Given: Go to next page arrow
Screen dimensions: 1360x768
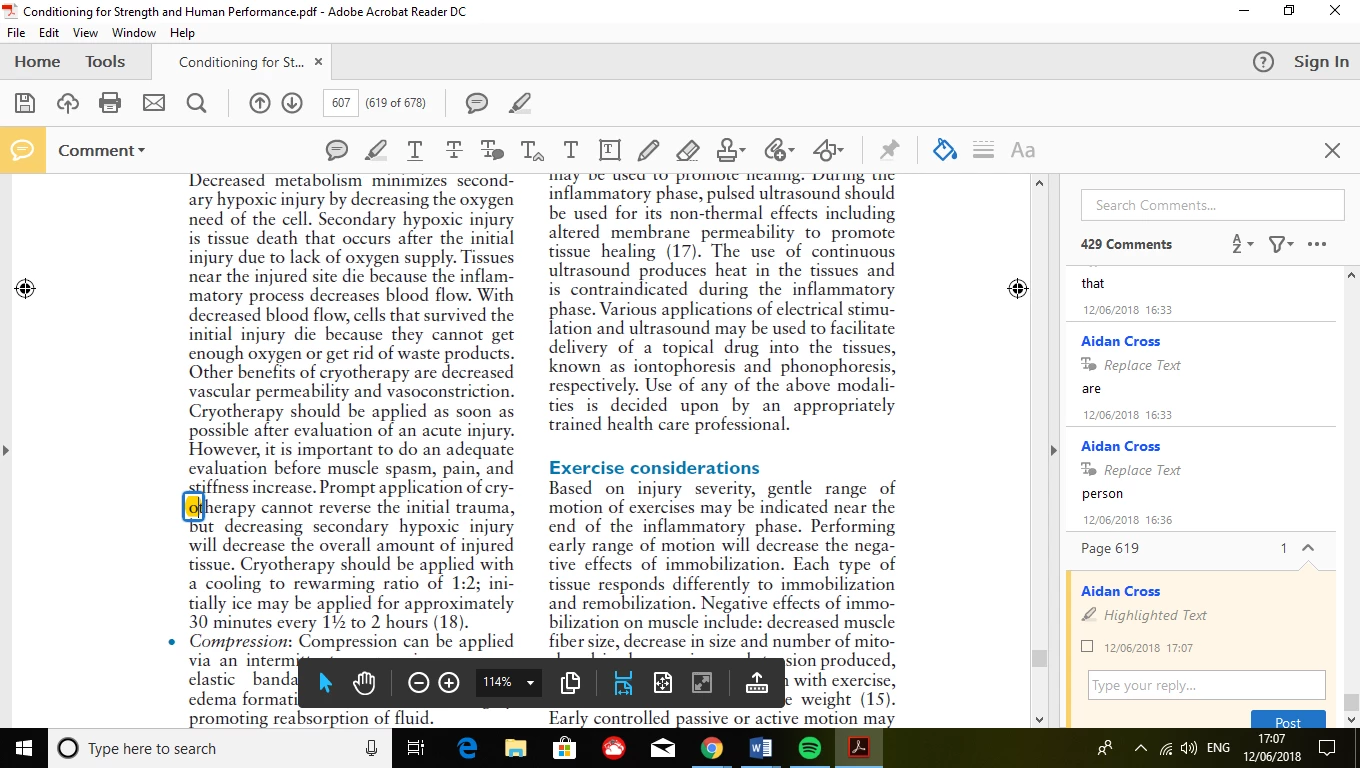Looking at the screenshot, I should pyautogui.click(x=292, y=103).
